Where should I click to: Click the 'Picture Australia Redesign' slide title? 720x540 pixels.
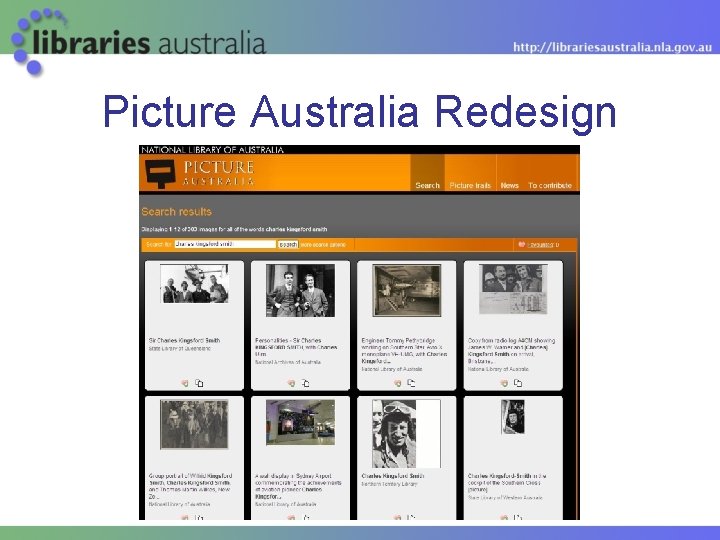click(x=360, y=112)
